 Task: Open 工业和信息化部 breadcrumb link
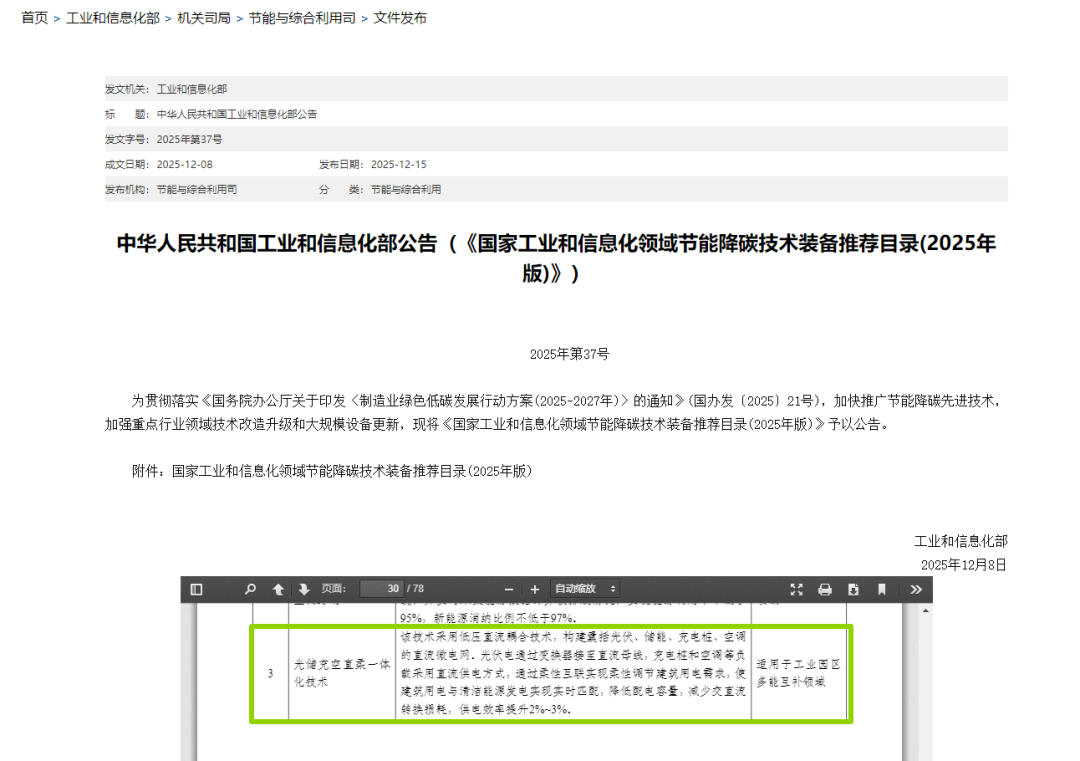pos(112,18)
